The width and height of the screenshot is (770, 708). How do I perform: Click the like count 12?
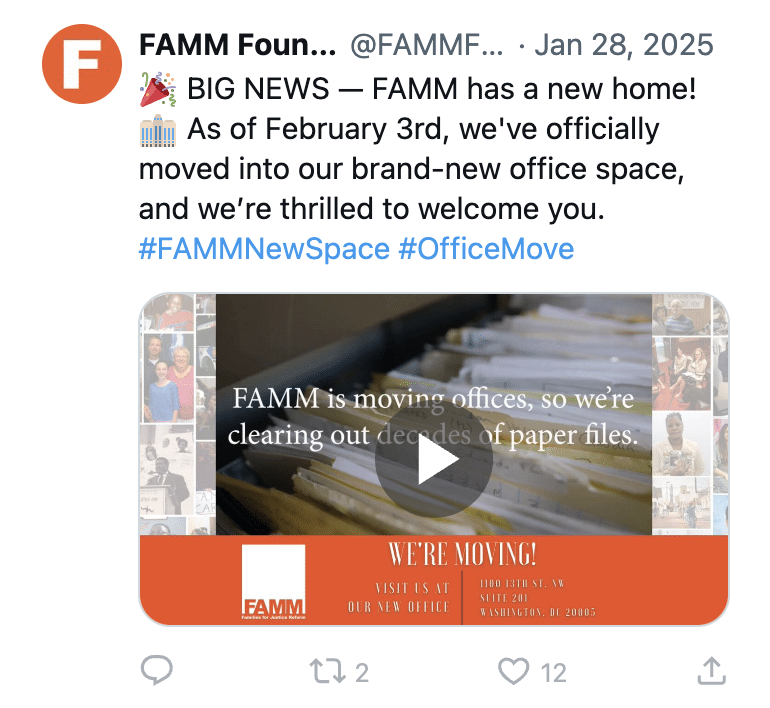click(x=553, y=673)
